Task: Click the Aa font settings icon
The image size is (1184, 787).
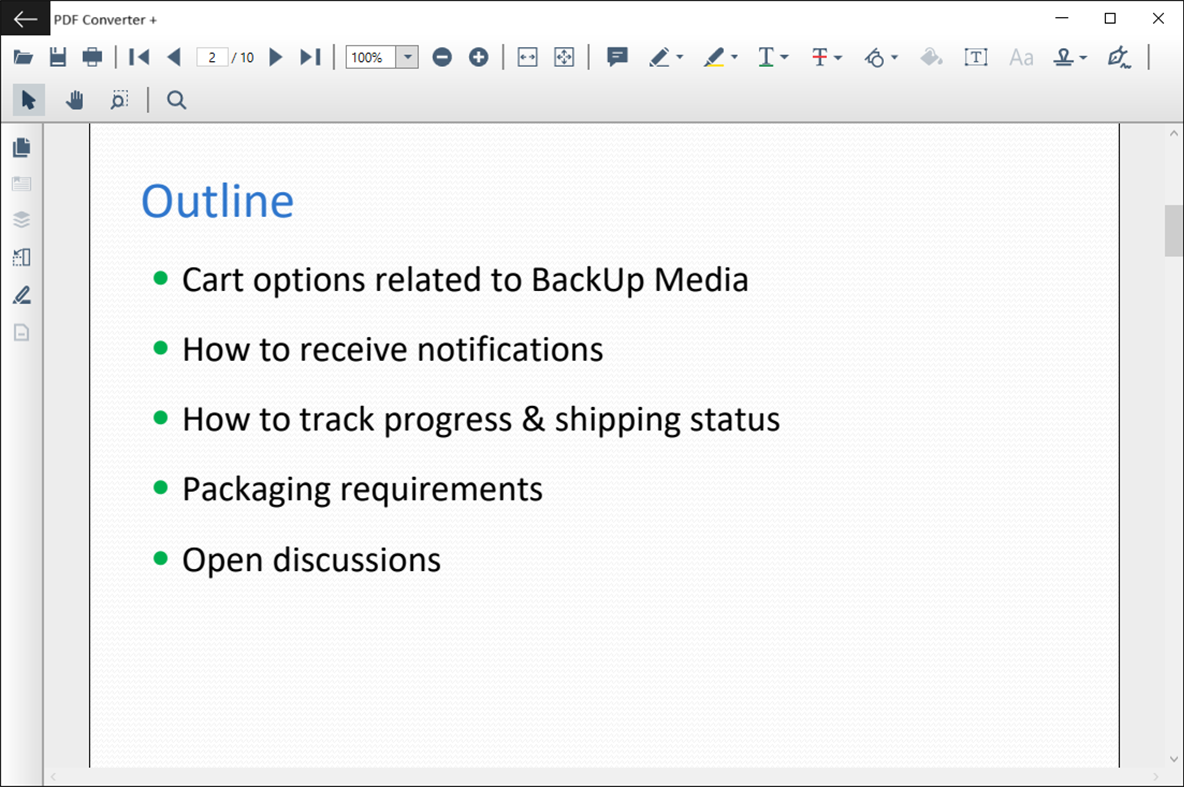Action: point(1021,57)
